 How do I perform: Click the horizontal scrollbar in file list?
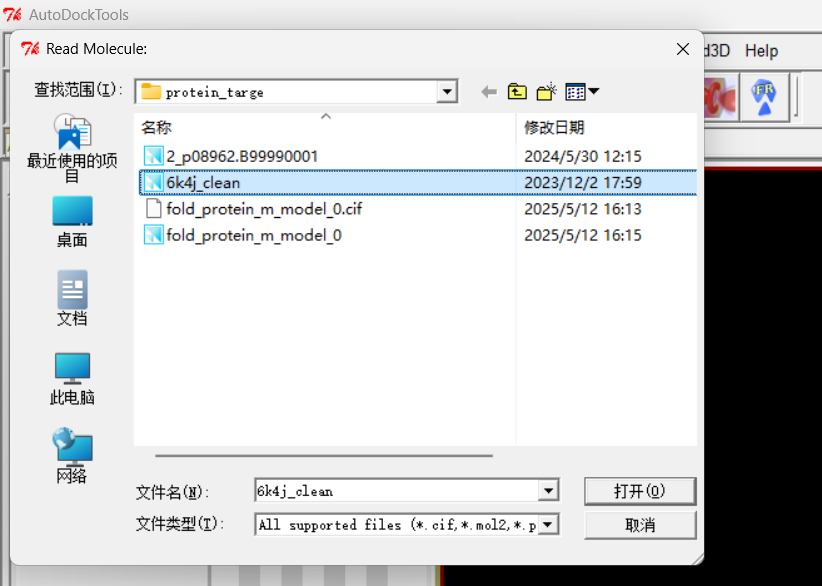[x=323, y=455]
